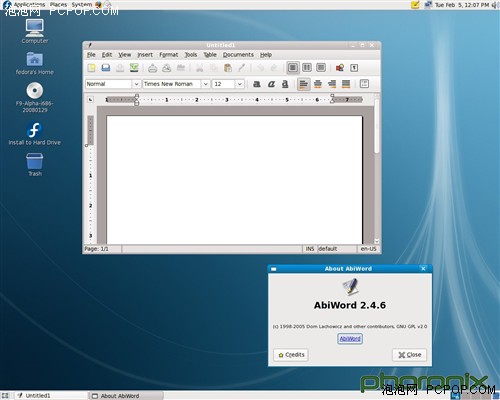The image size is (500, 400).
Task: Open the View menu
Action: (124, 55)
